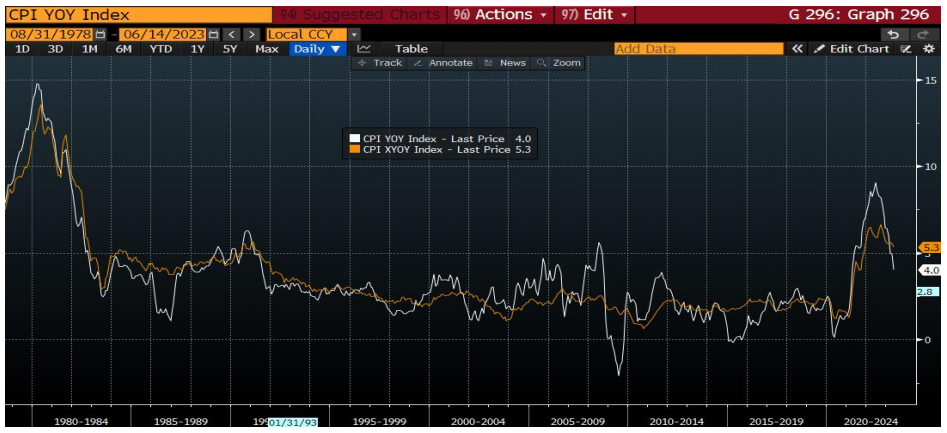947x433 pixels.
Task: Open chart settings gear icon
Action: click(927, 48)
